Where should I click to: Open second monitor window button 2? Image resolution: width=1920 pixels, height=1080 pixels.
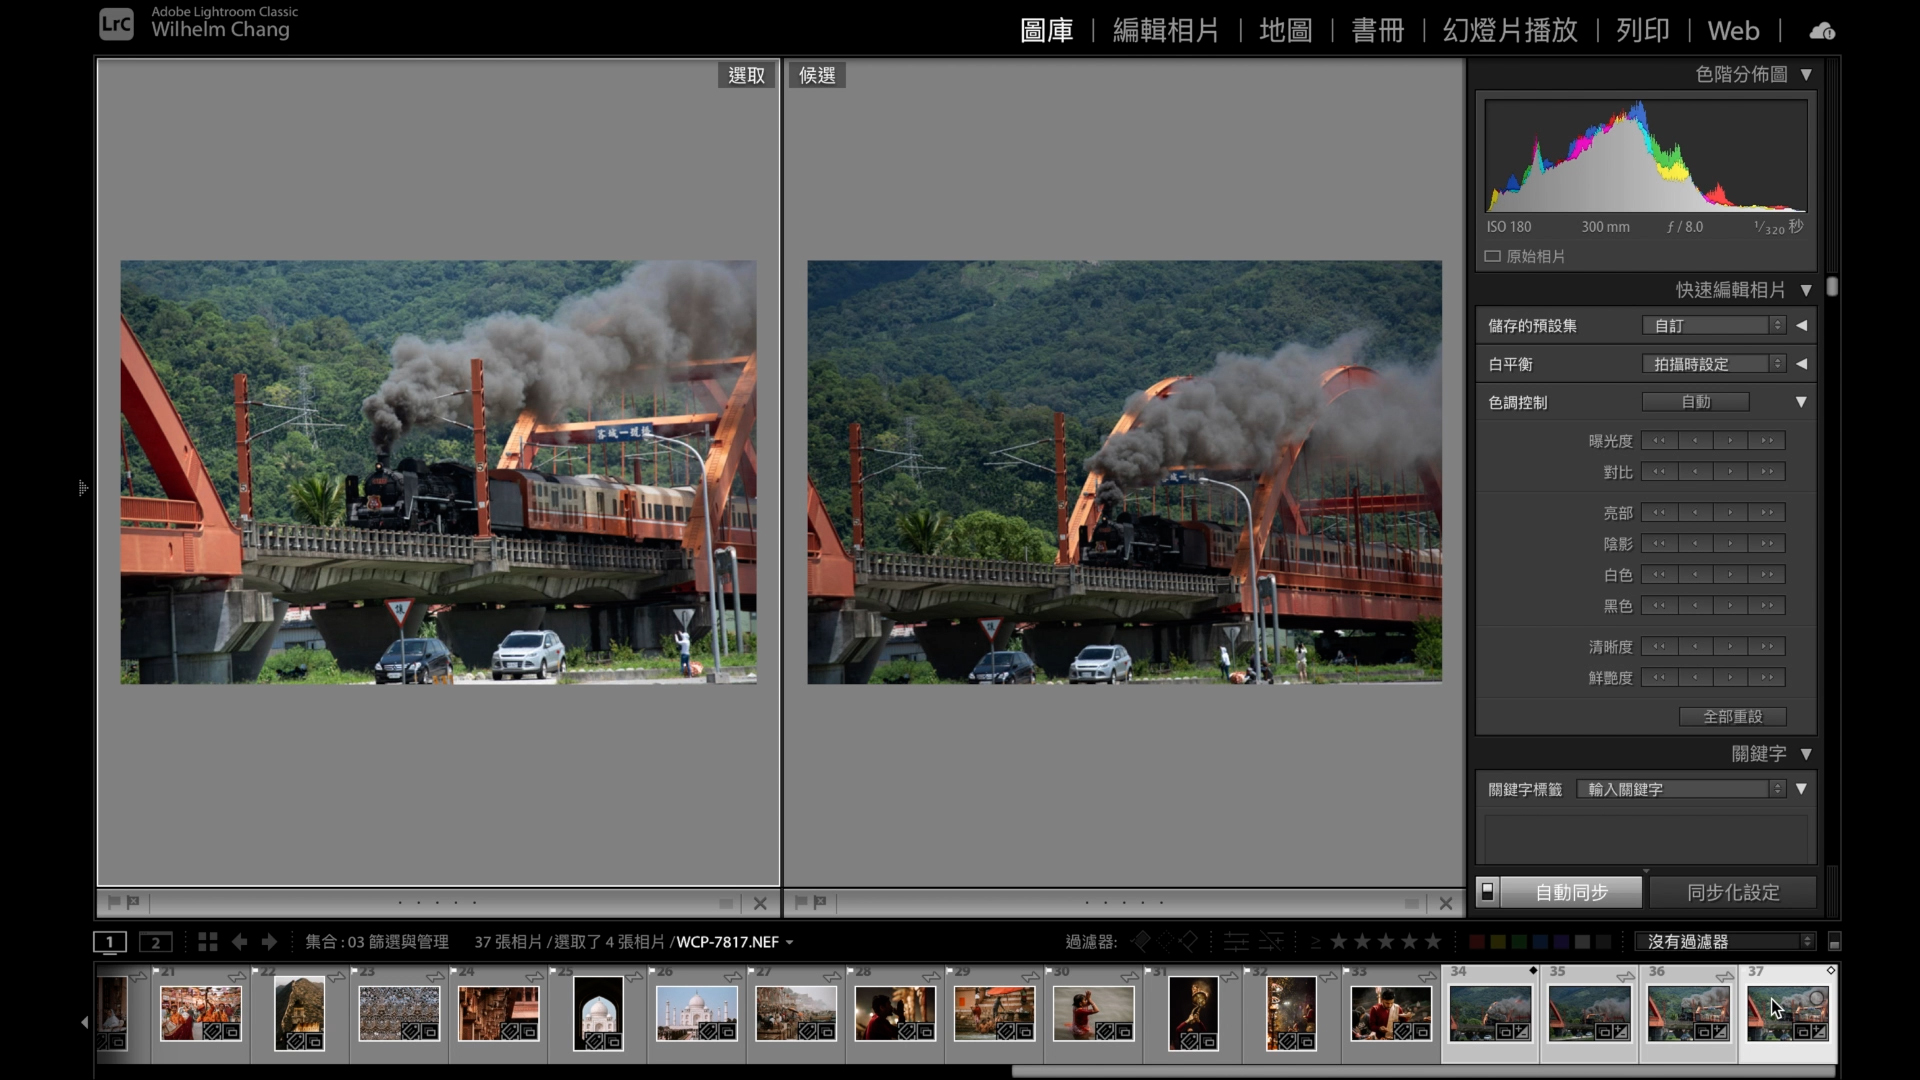[155, 942]
